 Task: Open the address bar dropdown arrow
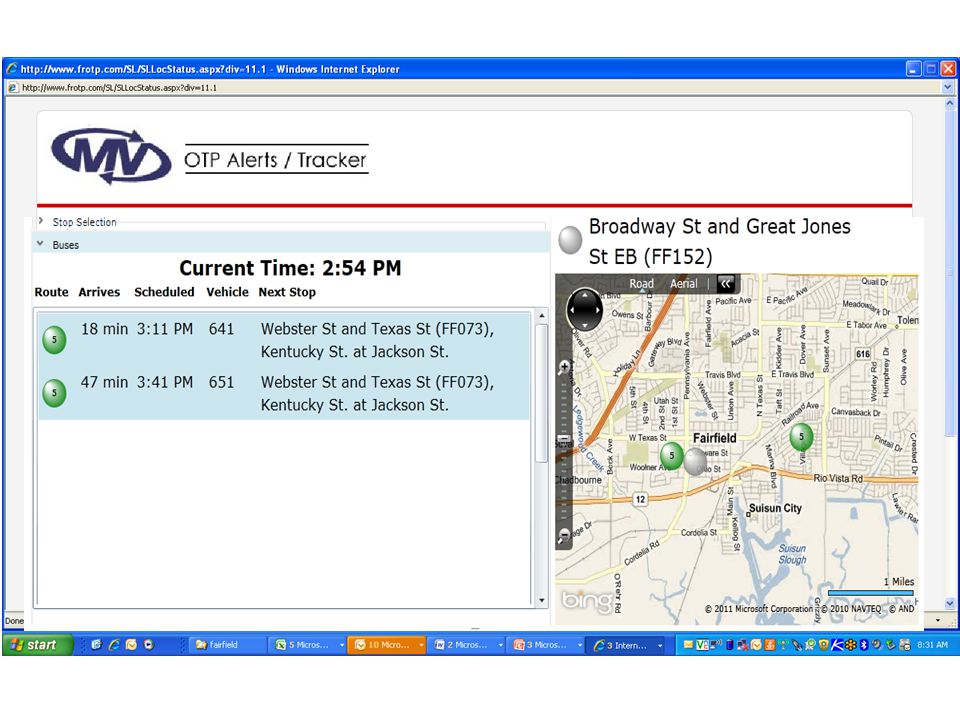(x=947, y=88)
